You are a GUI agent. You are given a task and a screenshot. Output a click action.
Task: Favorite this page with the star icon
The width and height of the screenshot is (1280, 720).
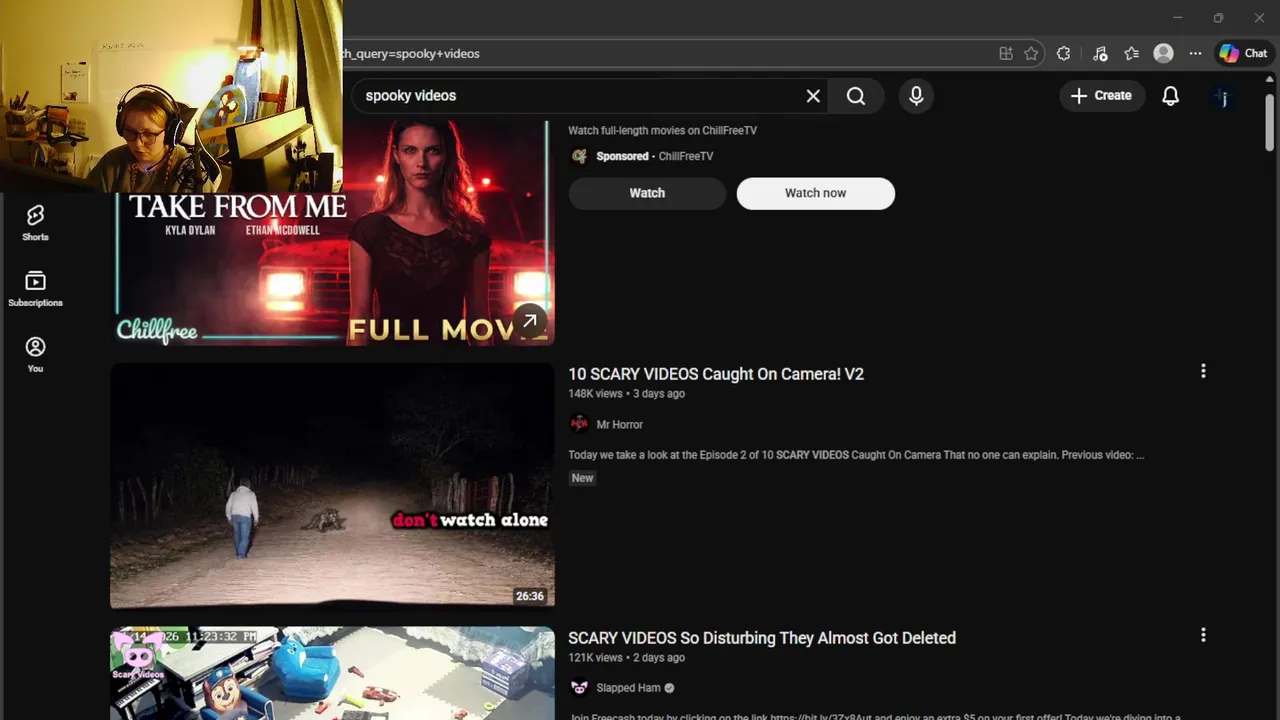coord(1031,54)
